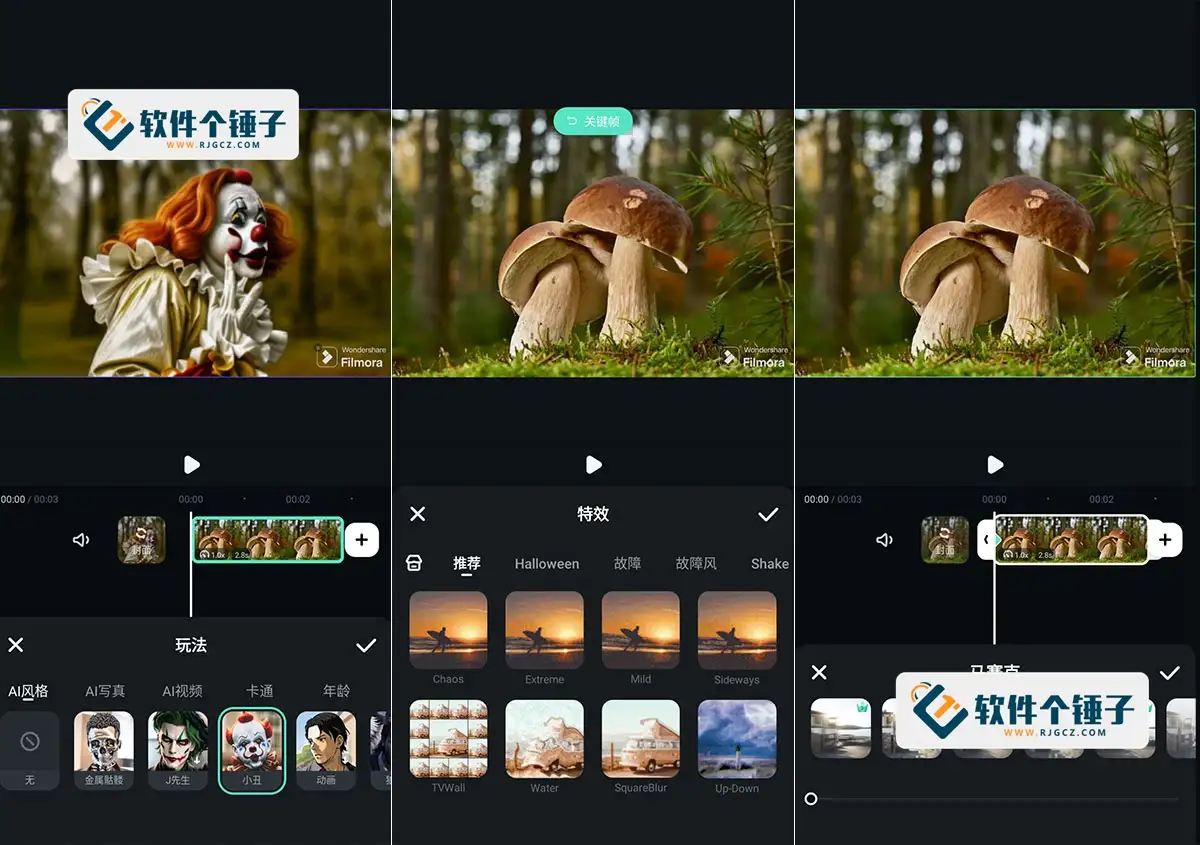Open the effects store icon beside the 推荐 tab
Image resolution: width=1200 pixels, height=845 pixels.
point(415,562)
